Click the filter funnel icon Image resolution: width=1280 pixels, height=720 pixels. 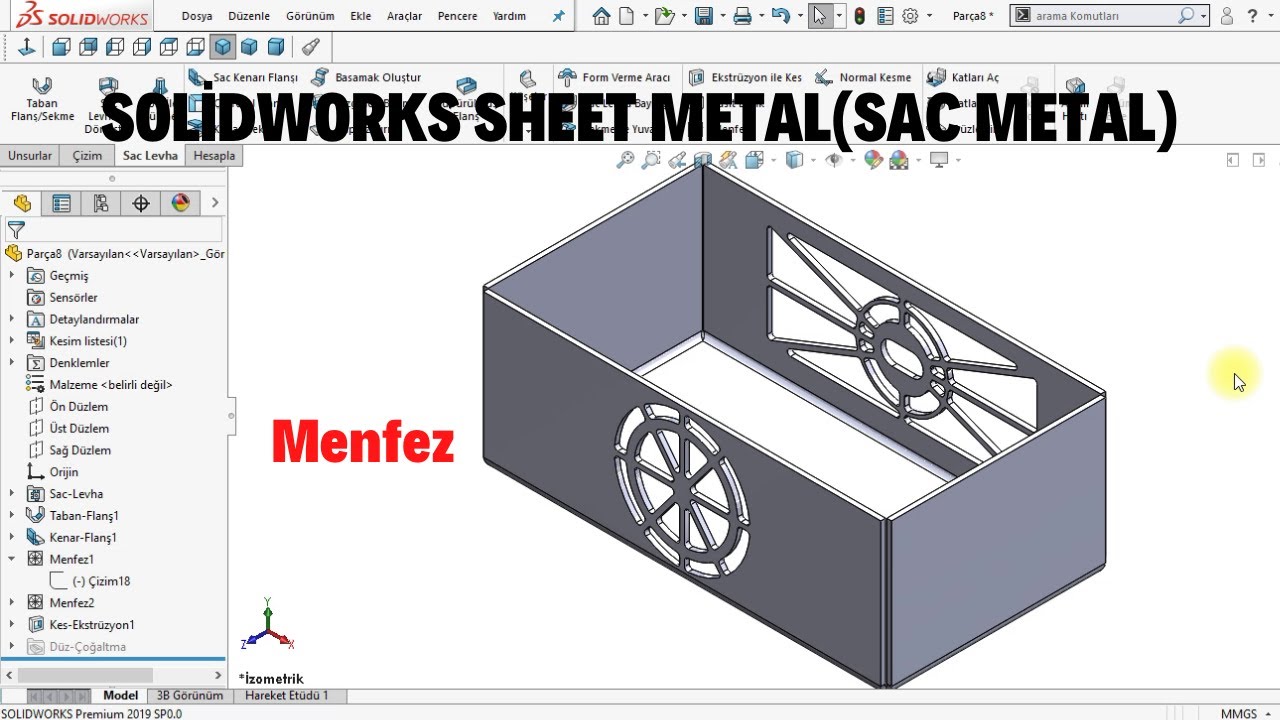15,230
